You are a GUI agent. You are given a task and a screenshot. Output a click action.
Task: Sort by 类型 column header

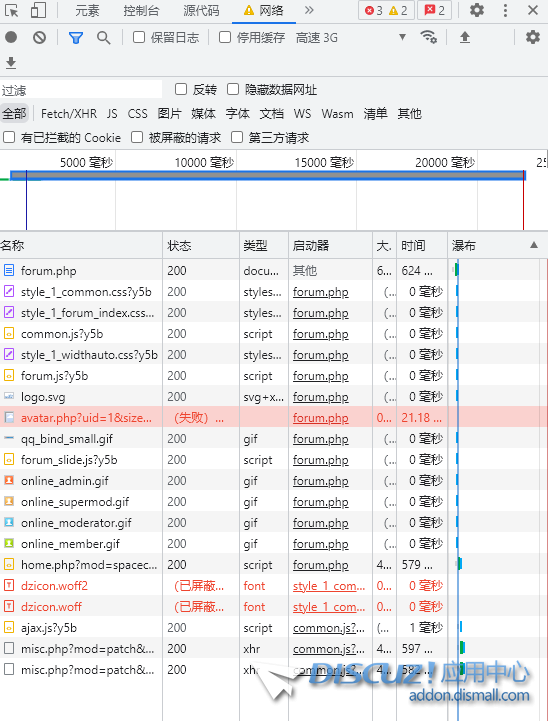point(264,246)
